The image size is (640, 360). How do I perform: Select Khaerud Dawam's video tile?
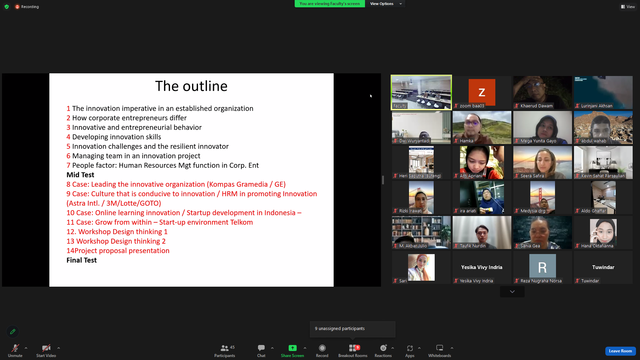pyautogui.click(x=542, y=92)
